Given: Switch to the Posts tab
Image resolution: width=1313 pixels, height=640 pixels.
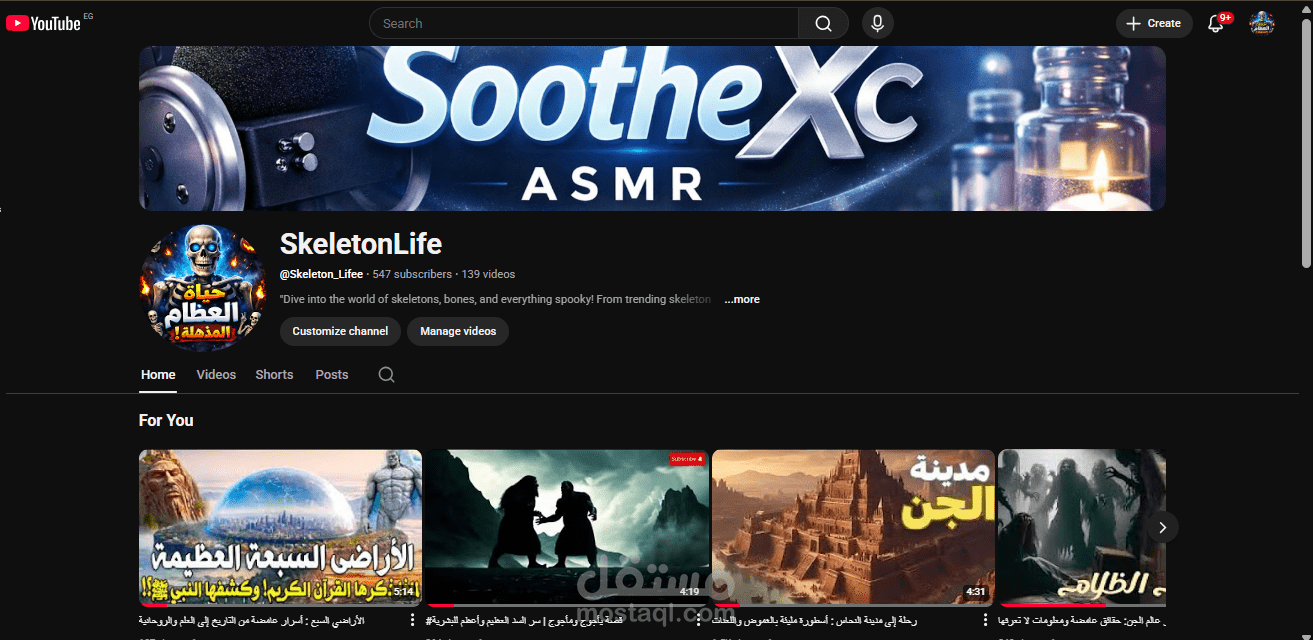Looking at the screenshot, I should coord(332,375).
